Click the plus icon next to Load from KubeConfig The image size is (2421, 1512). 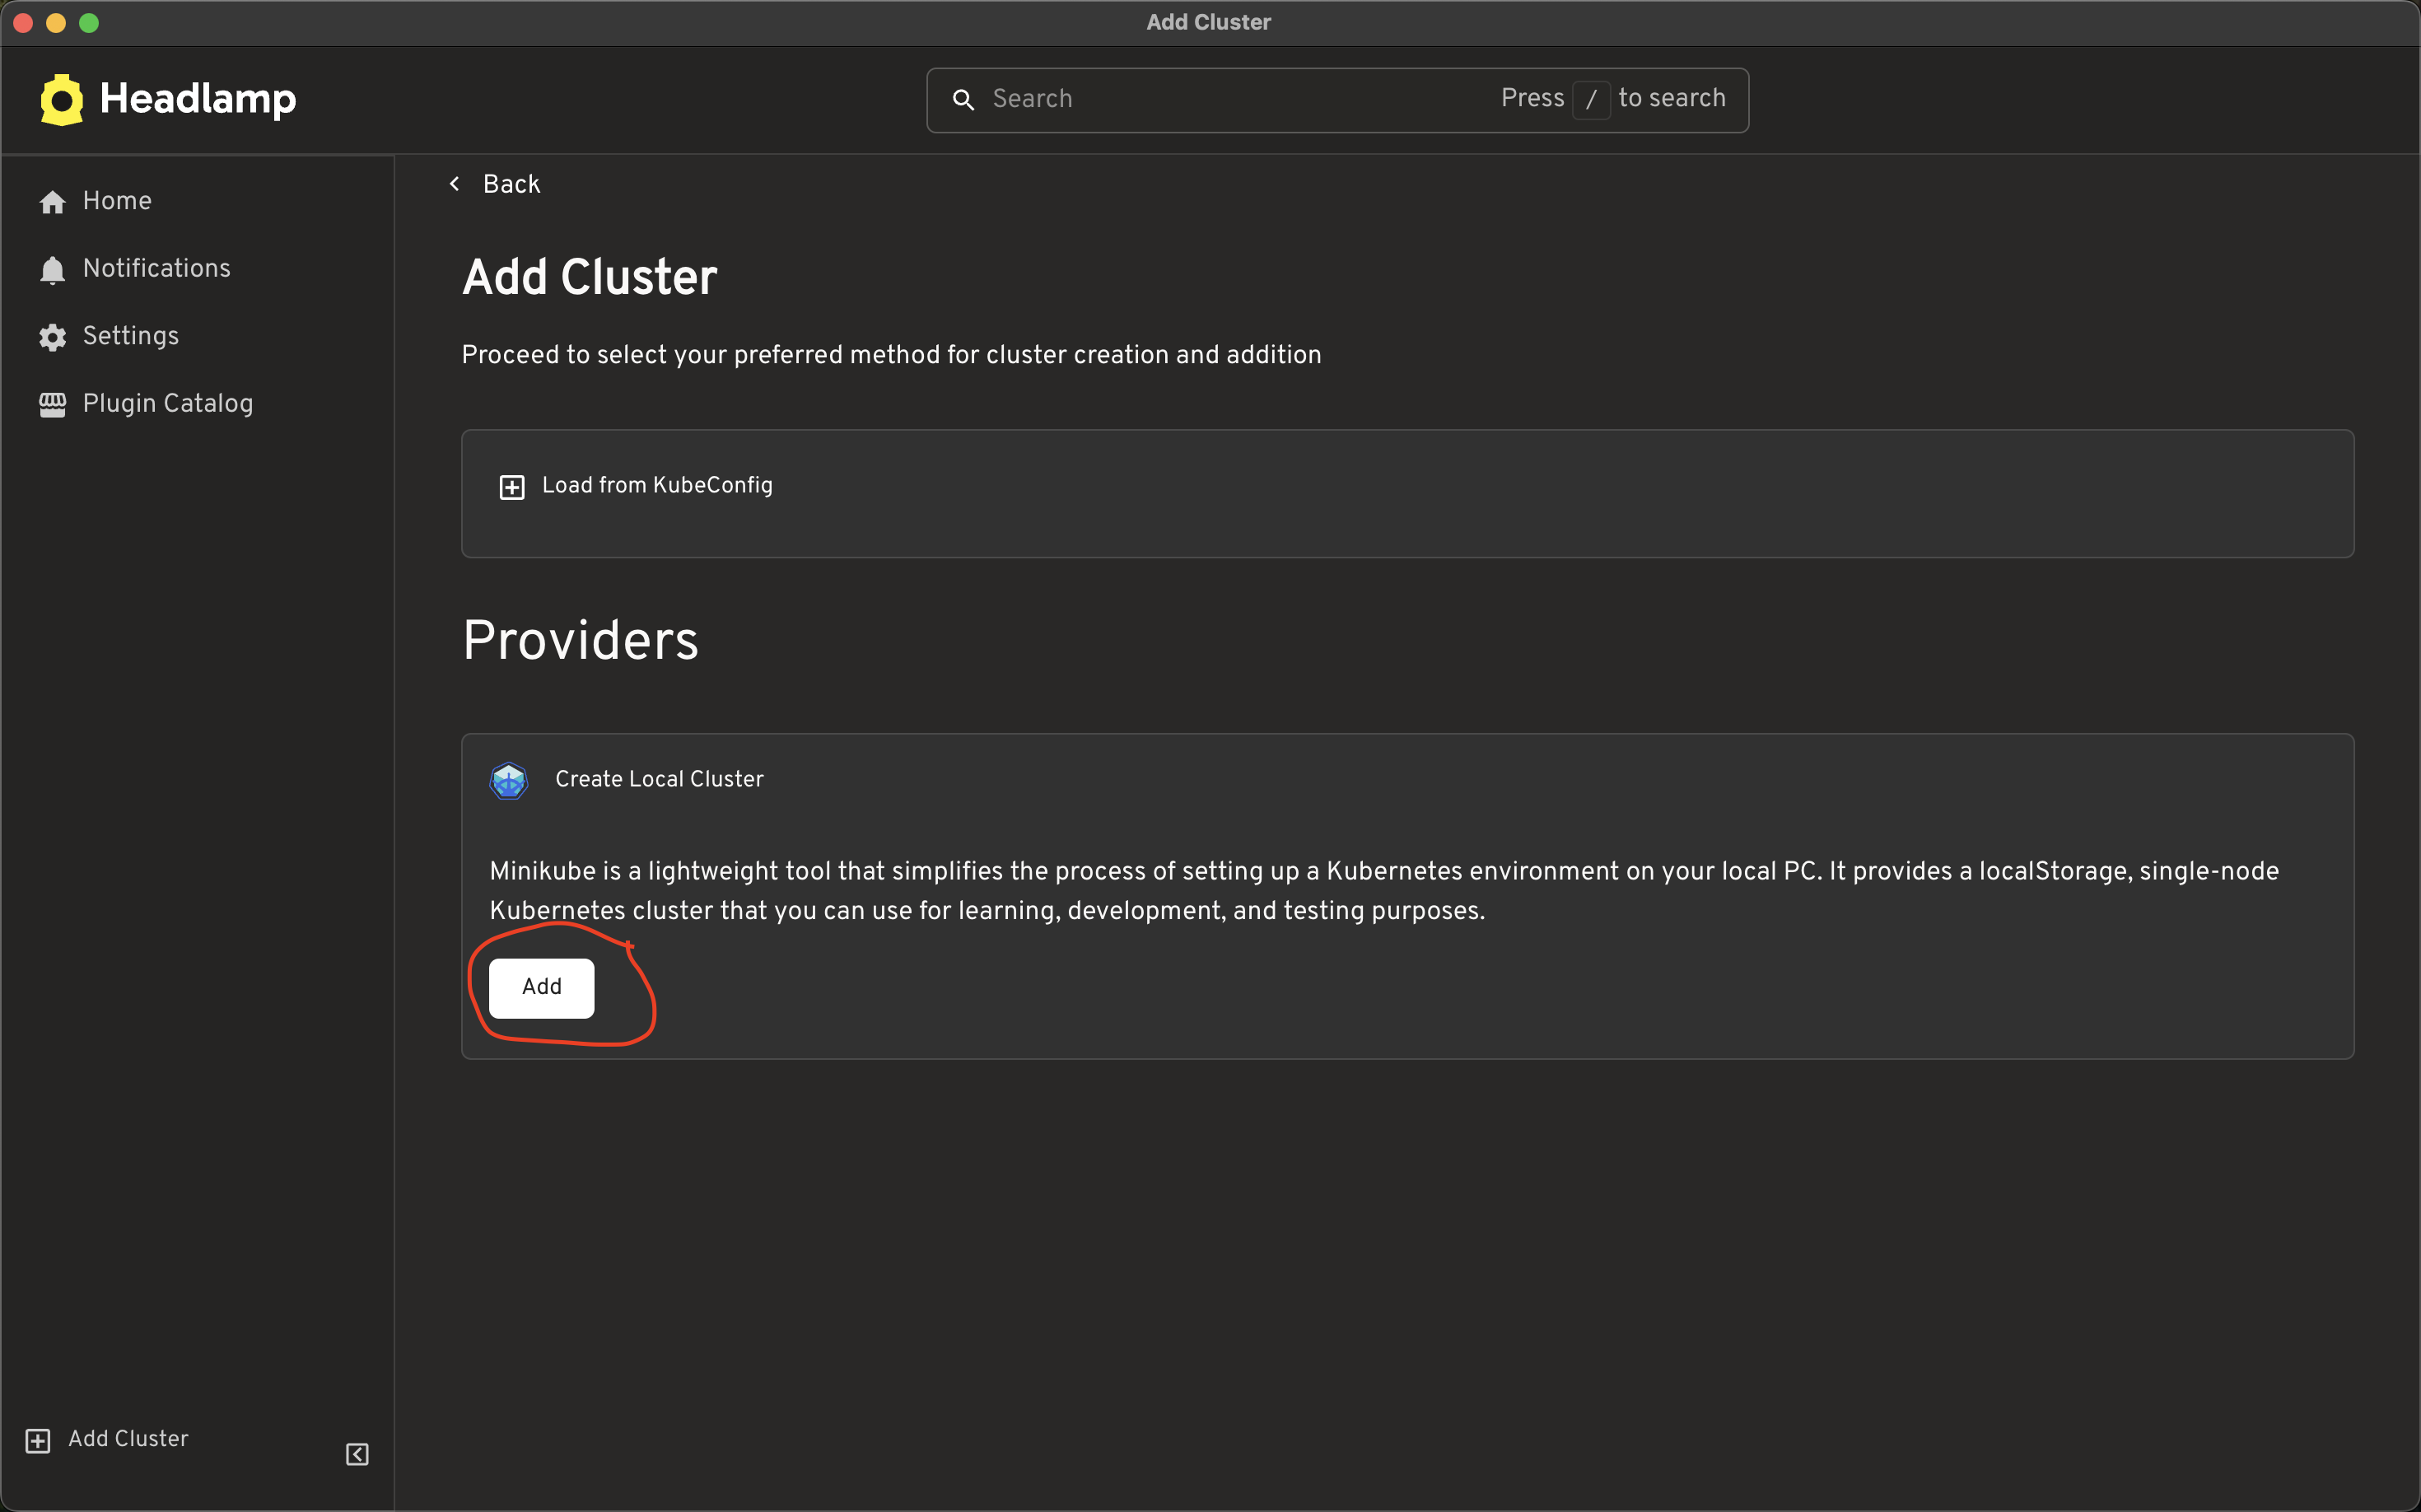[512, 487]
